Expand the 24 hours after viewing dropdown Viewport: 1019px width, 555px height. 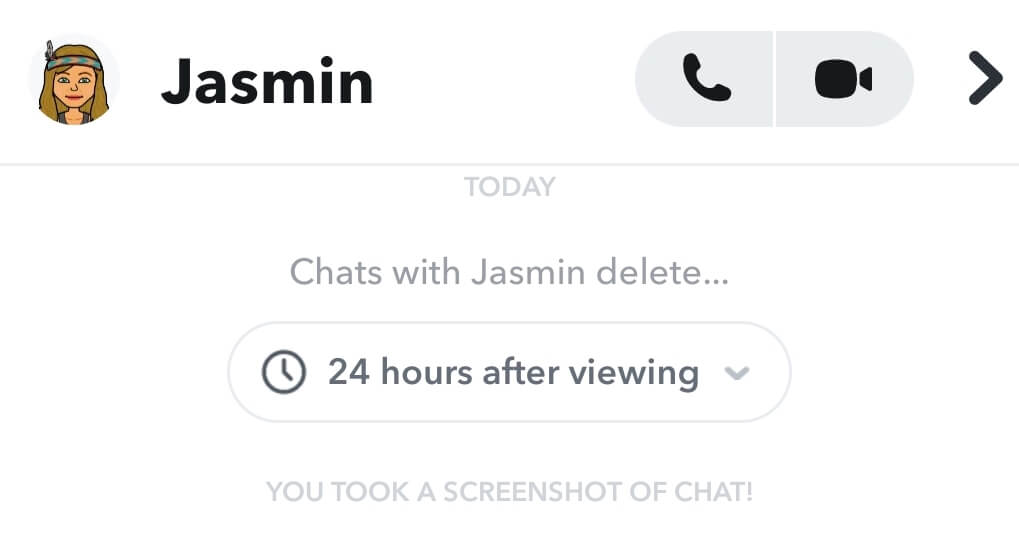(x=510, y=372)
